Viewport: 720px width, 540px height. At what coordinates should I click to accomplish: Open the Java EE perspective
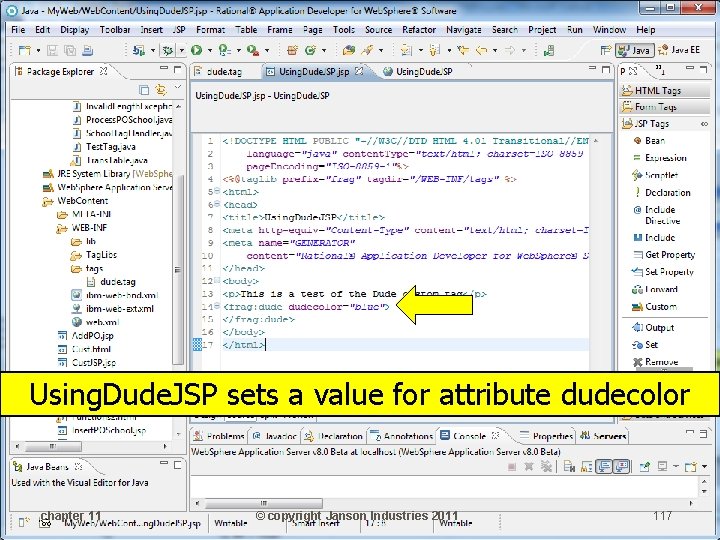[679, 50]
